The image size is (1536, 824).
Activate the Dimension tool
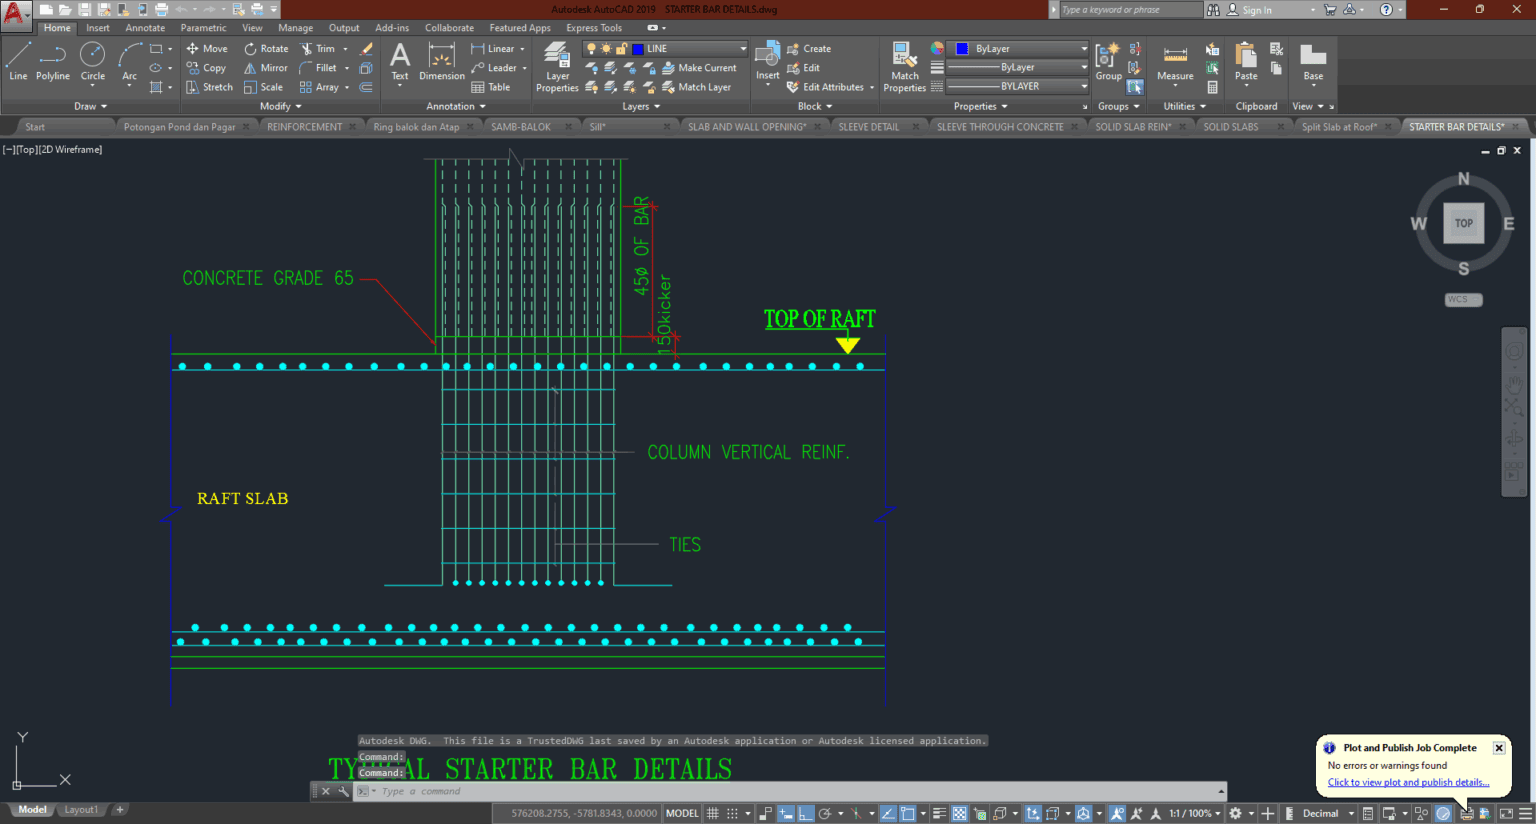(441, 62)
